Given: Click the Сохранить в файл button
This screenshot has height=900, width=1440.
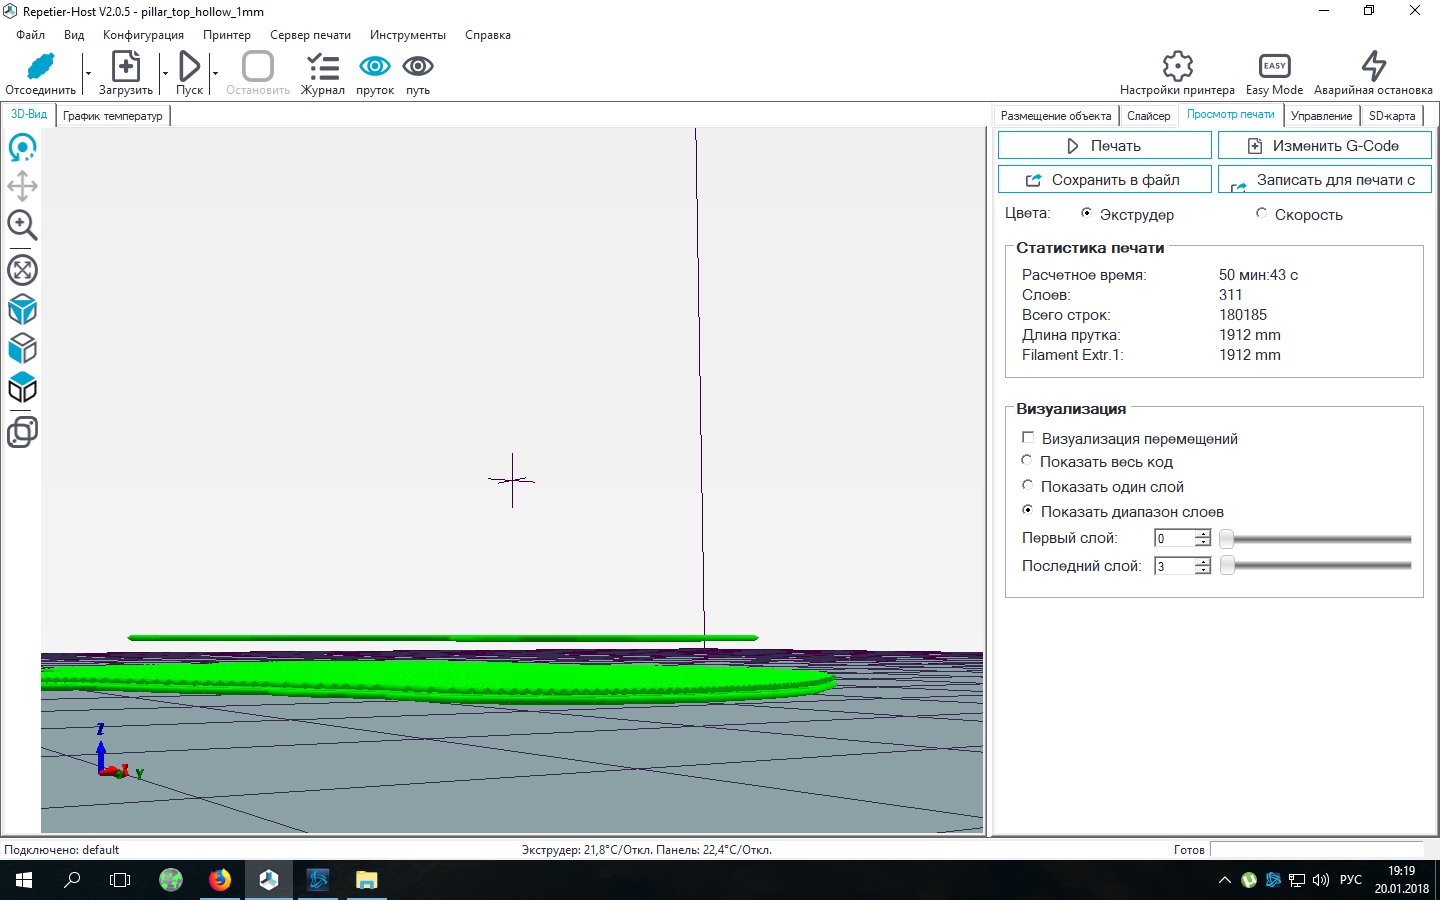Looking at the screenshot, I should [1104, 180].
